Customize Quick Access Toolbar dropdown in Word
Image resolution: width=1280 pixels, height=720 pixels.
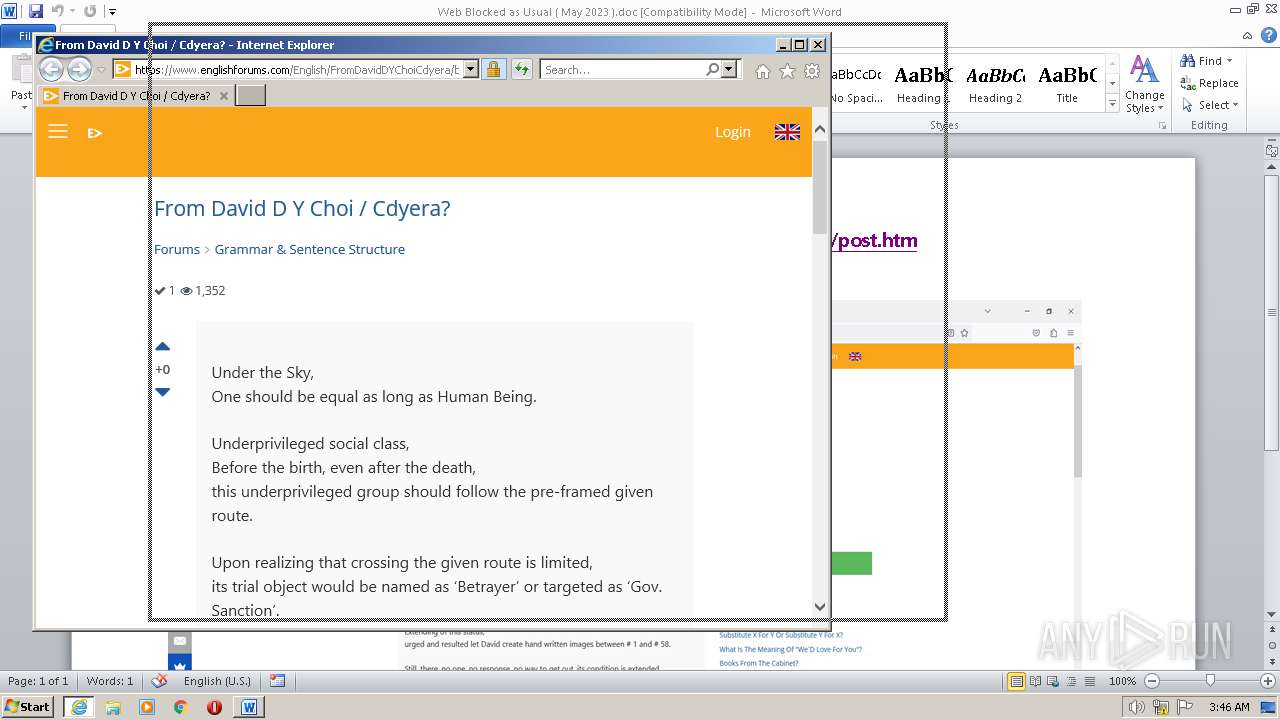point(113,12)
